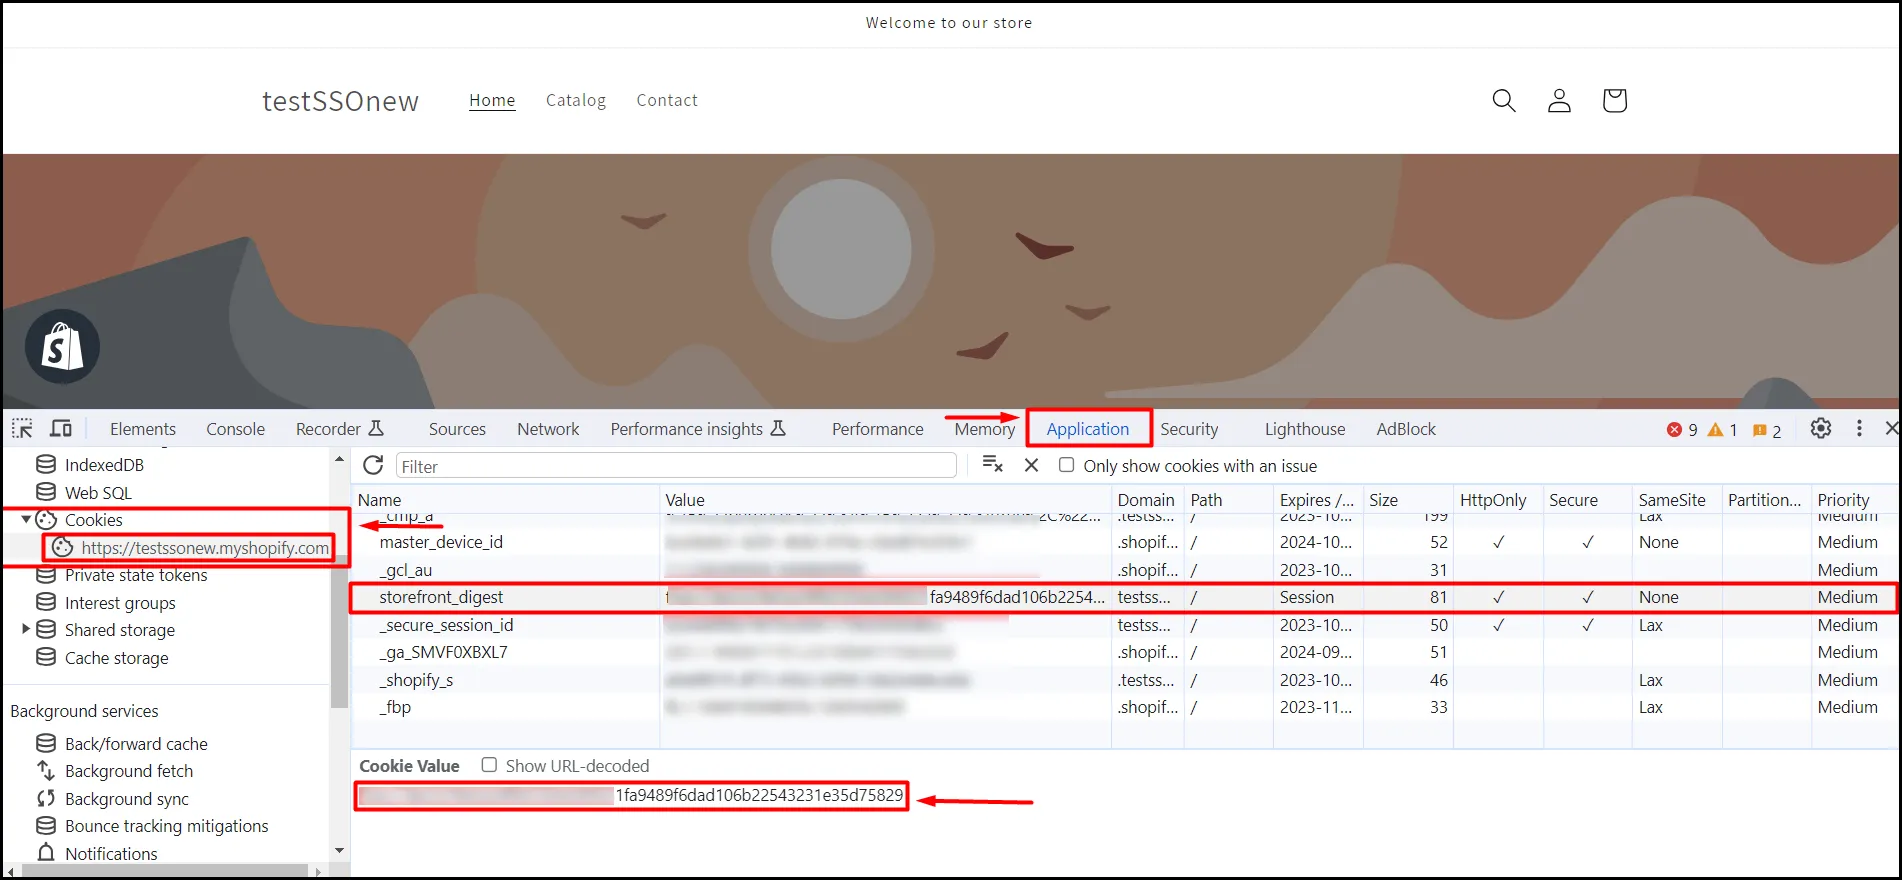Clear all cookies icon
The width and height of the screenshot is (1902, 880).
(992, 464)
